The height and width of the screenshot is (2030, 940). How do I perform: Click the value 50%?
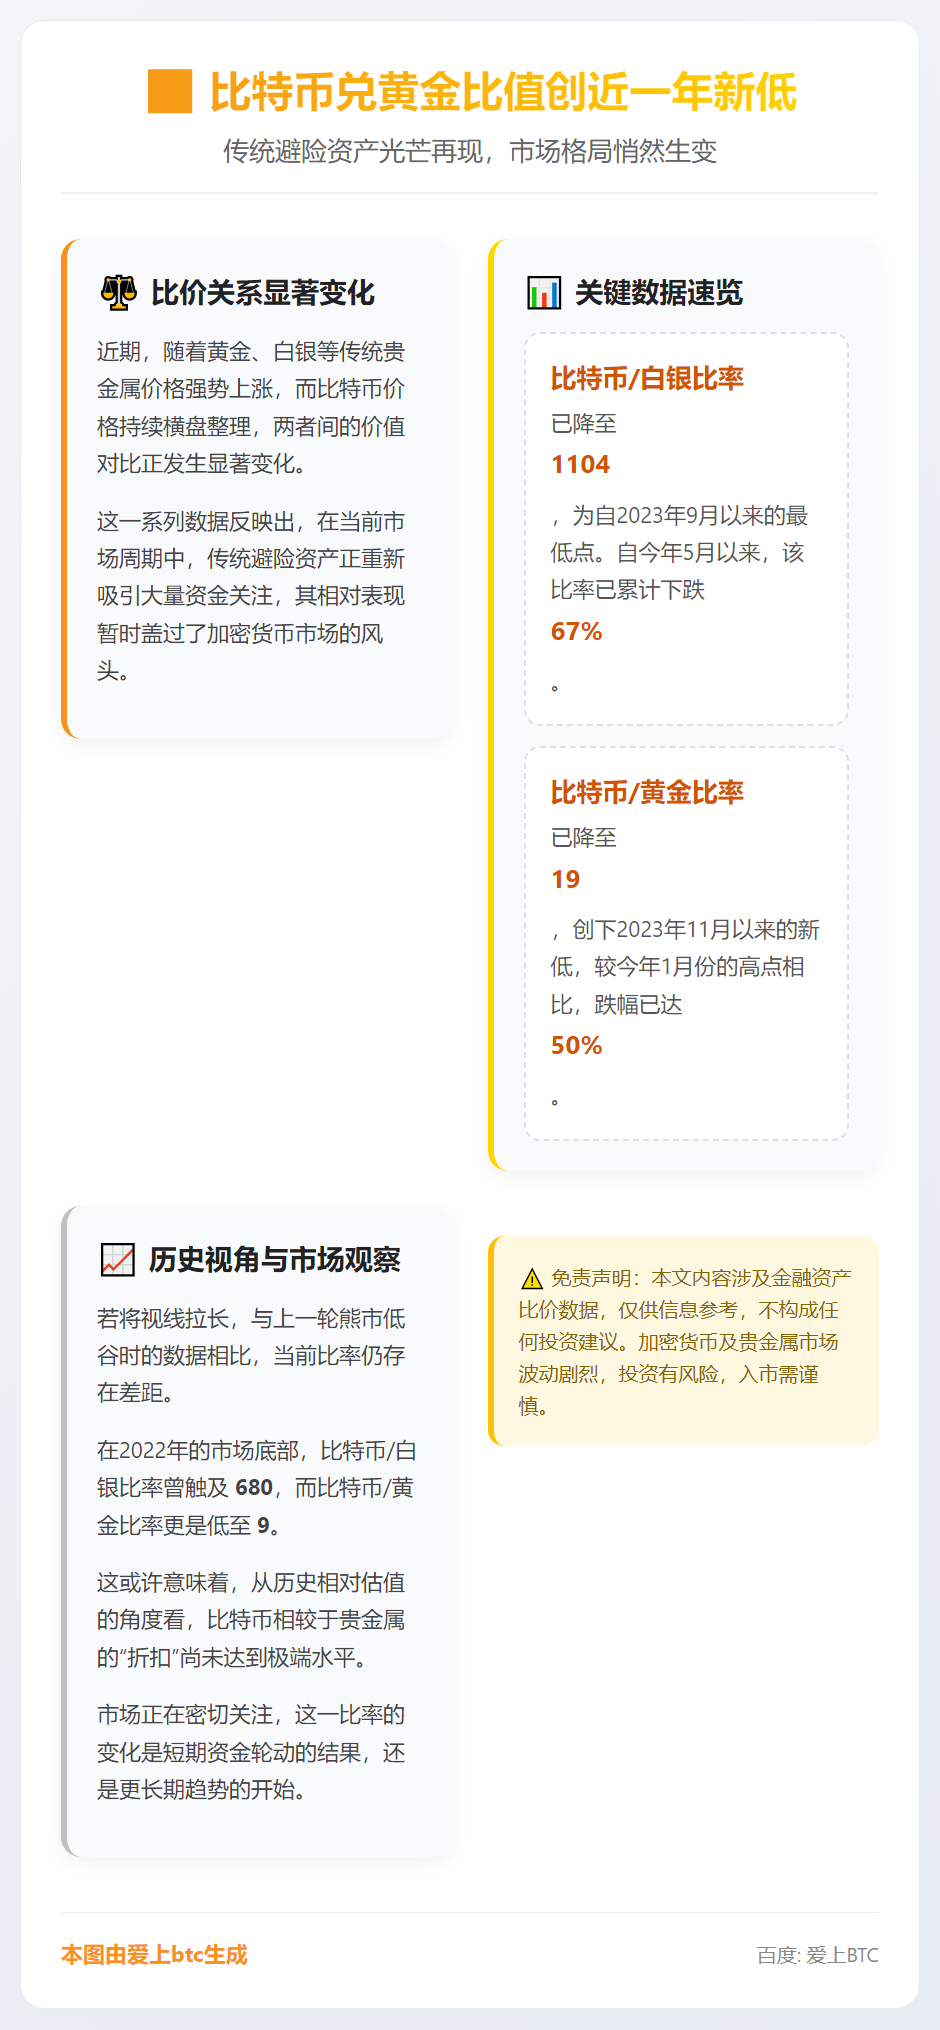point(576,1046)
